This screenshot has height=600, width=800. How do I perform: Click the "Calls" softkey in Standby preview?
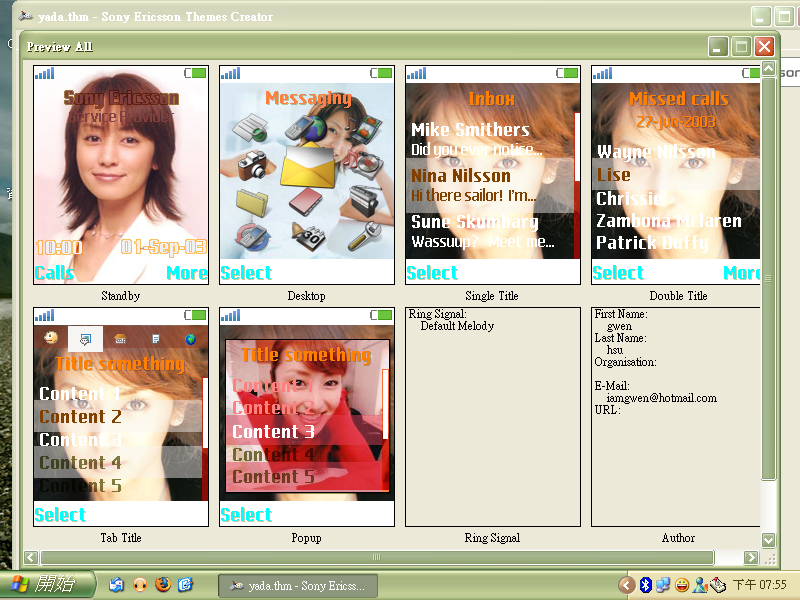coord(54,273)
